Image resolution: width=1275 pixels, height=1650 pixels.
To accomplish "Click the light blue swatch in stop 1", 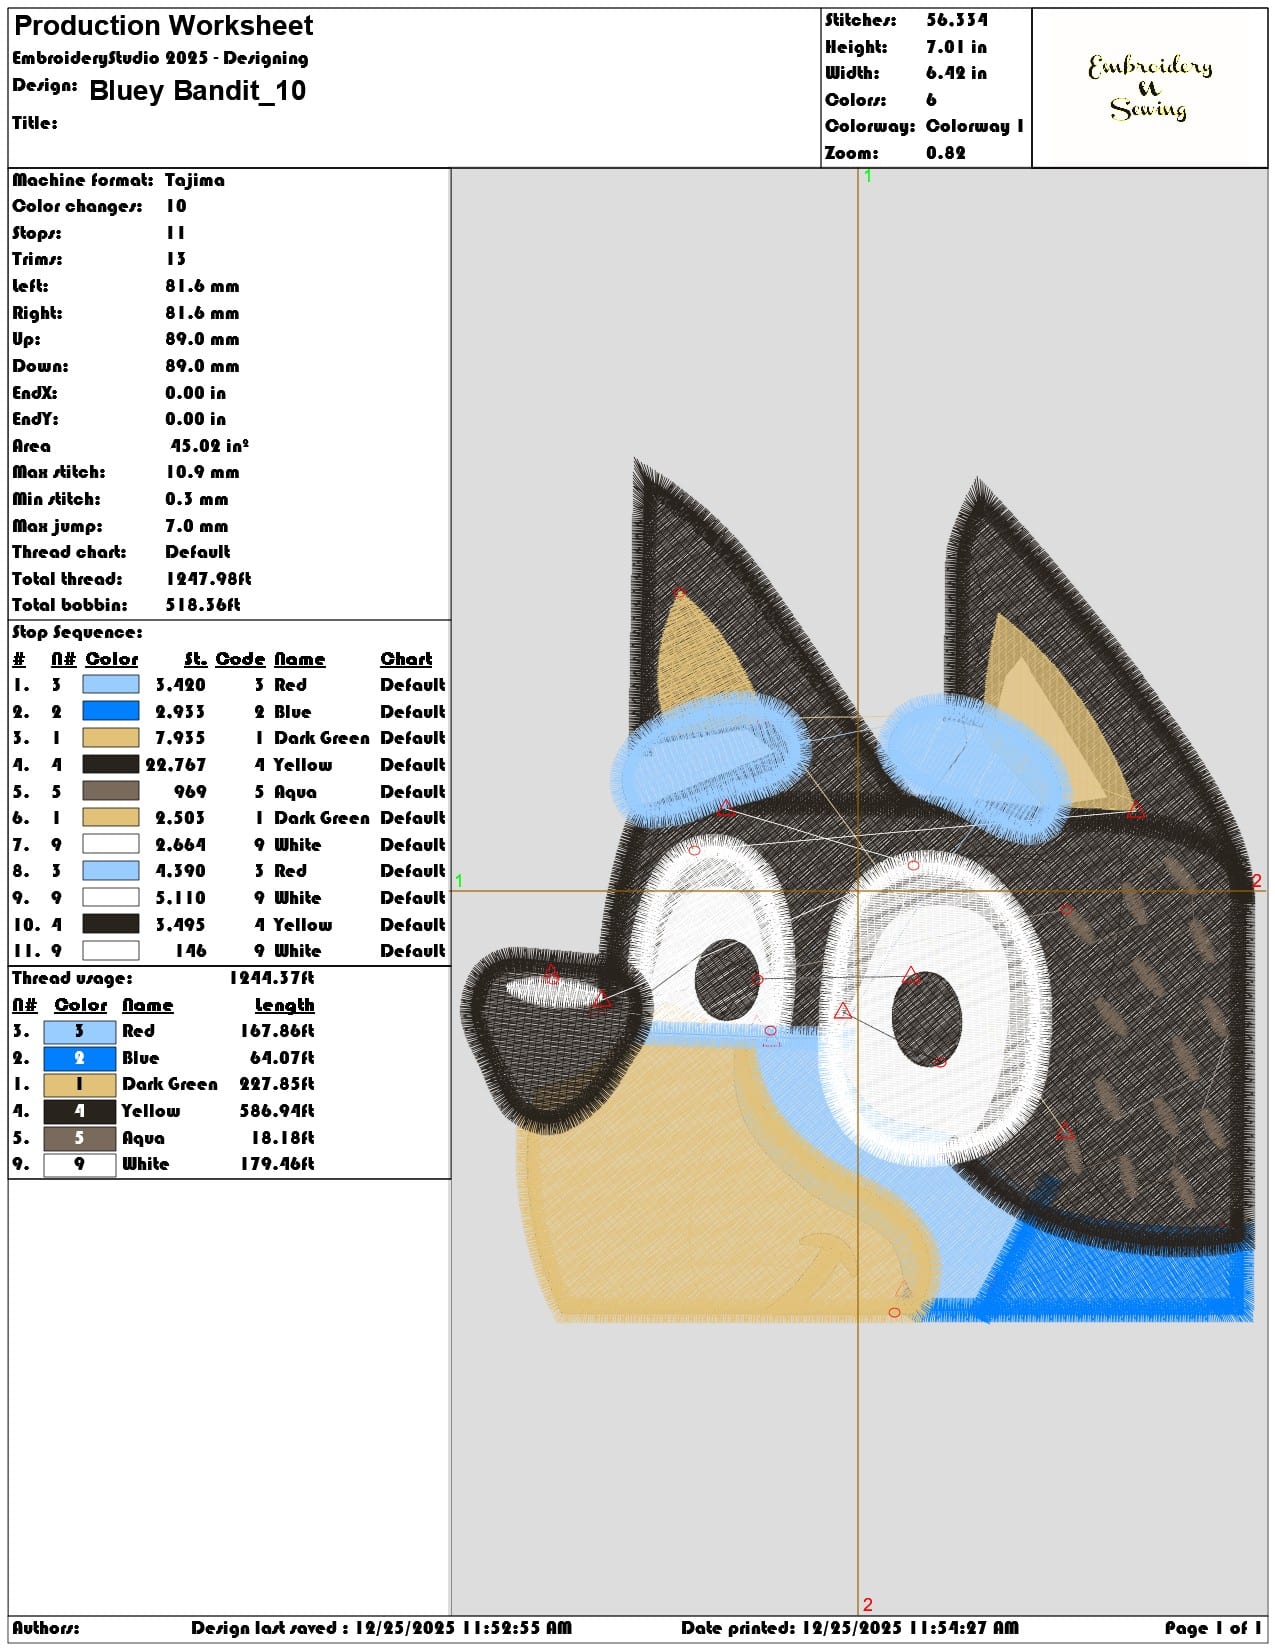I will click(110, 685).
